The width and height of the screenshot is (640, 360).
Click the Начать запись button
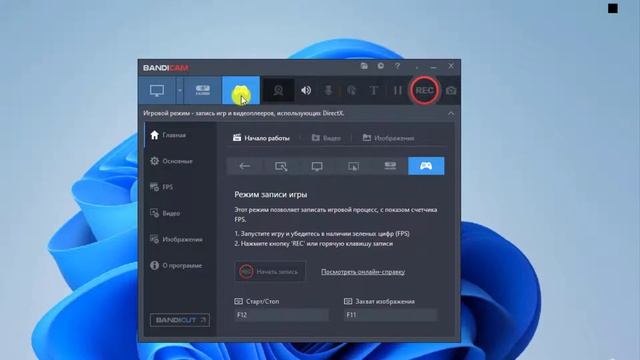pos(270,271)
